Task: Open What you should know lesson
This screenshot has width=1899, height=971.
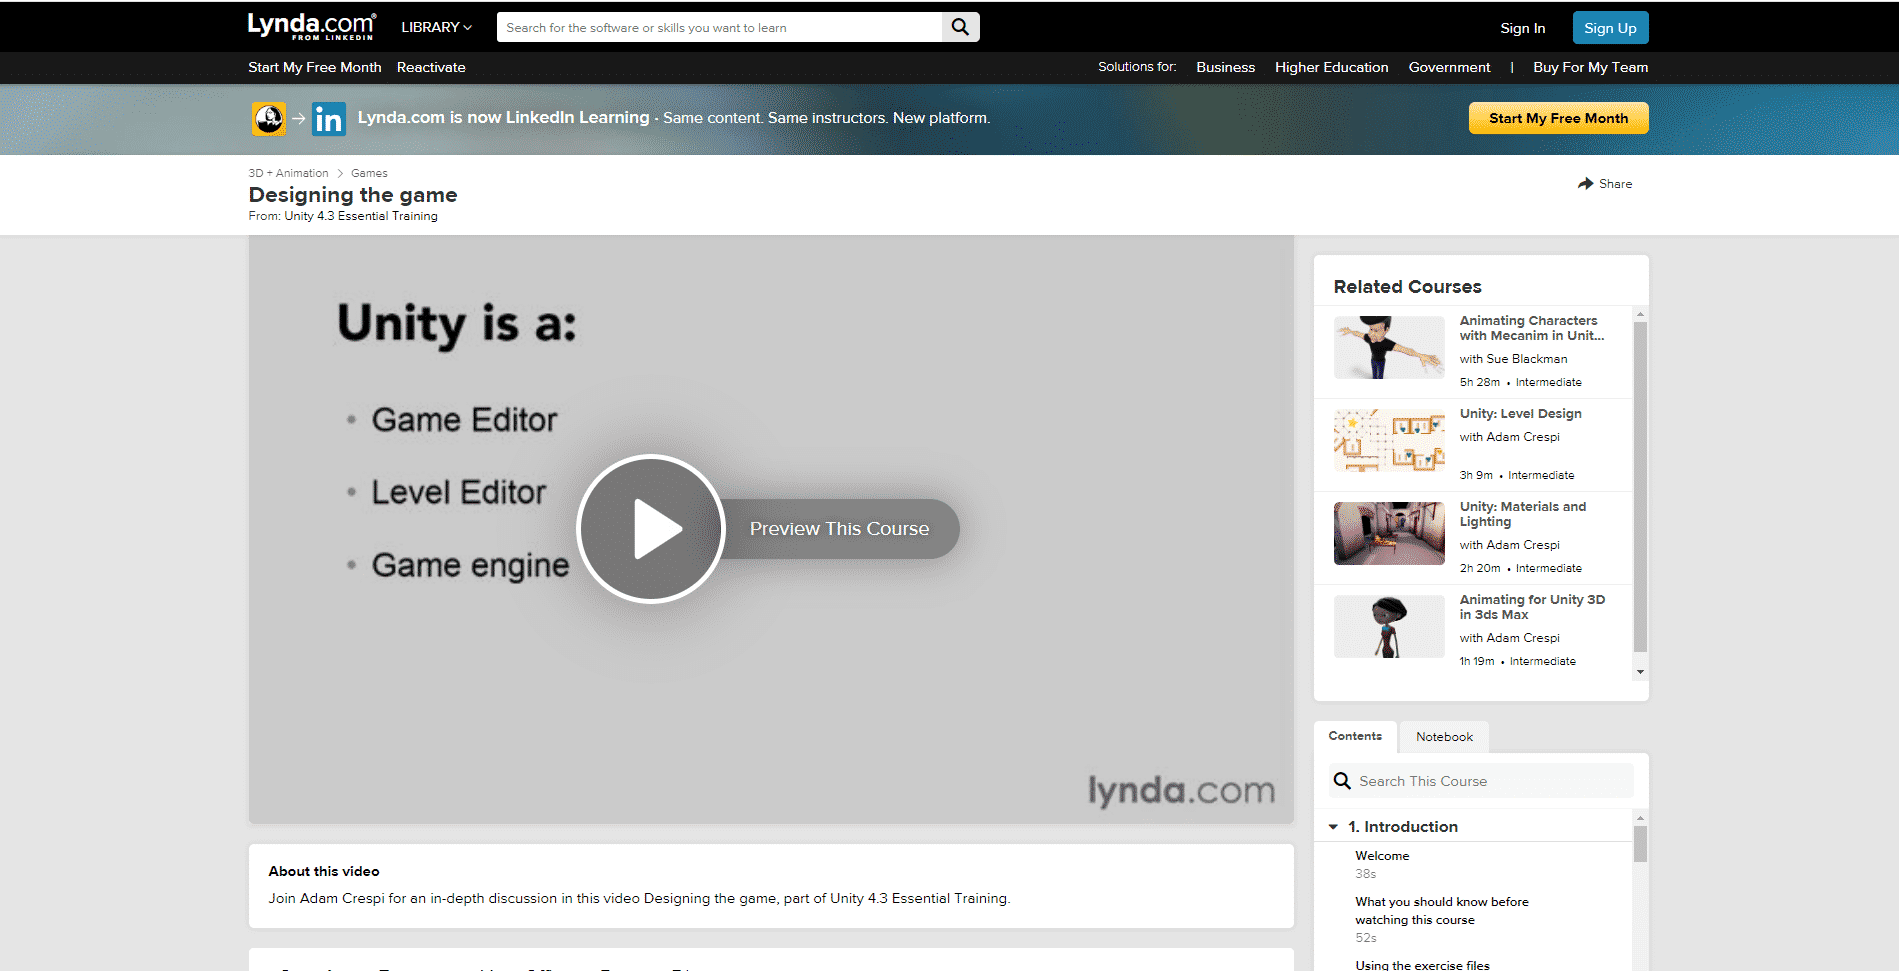Action: click(x=1441, y=911)
